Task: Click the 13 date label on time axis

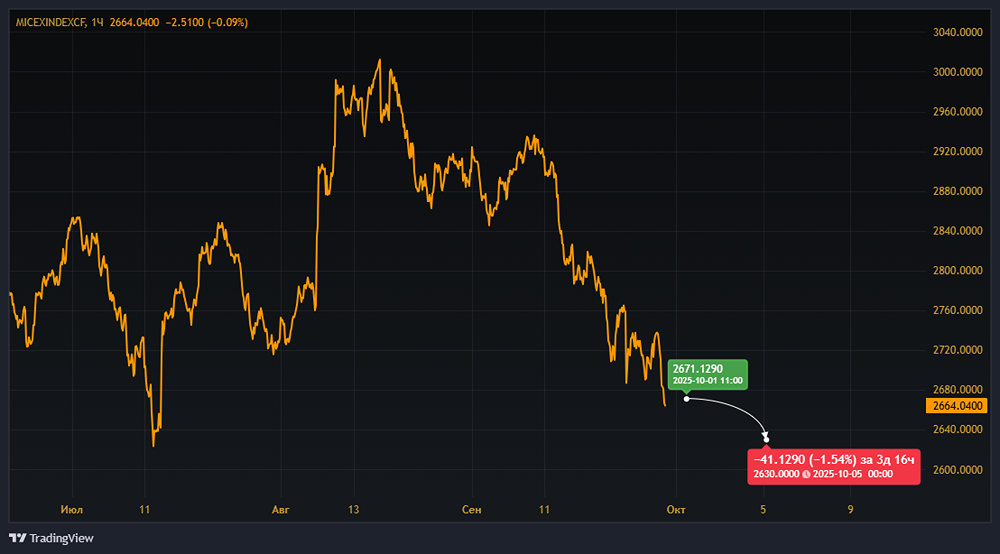Action: pos(352,510)
